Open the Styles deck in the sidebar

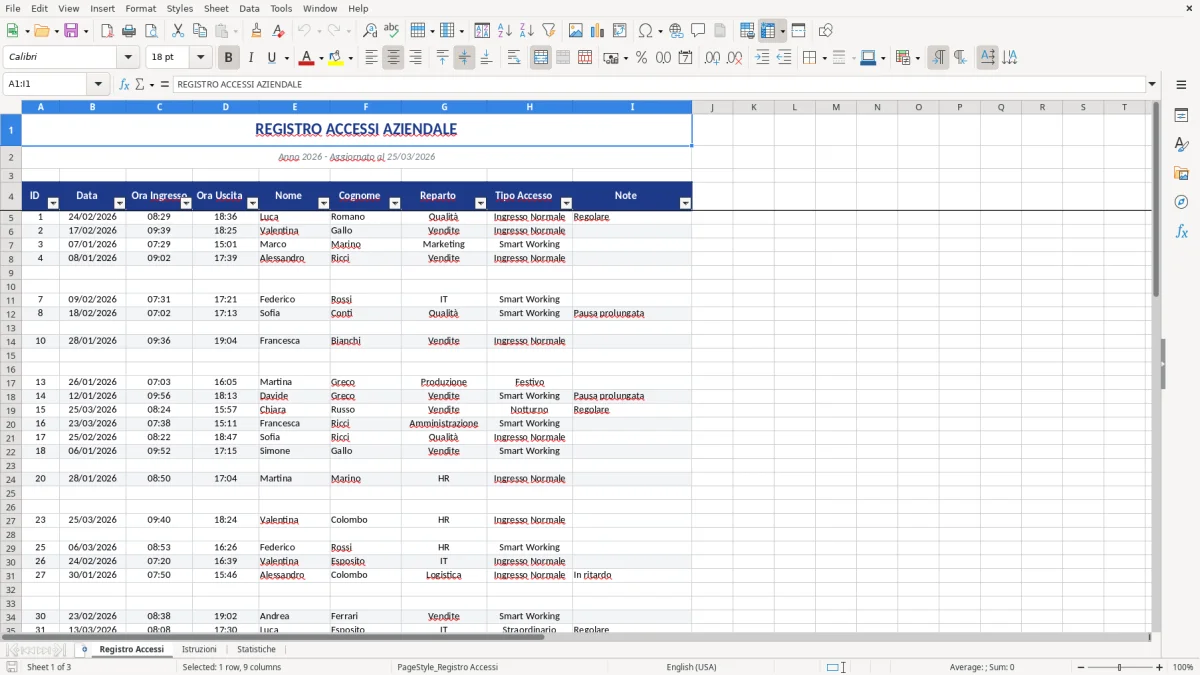click(x=1182, y=145)
